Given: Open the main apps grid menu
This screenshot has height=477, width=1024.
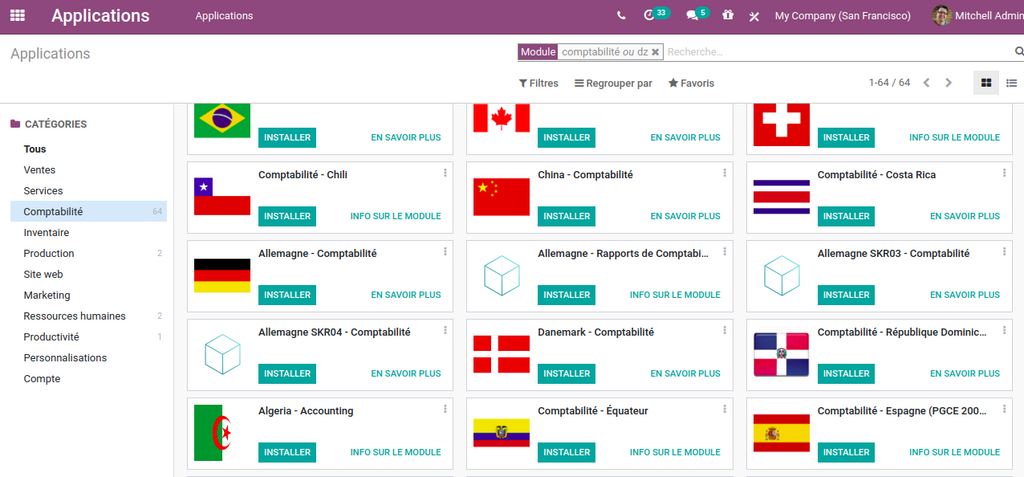Looking at the screenshot, I should coord(18,16).
